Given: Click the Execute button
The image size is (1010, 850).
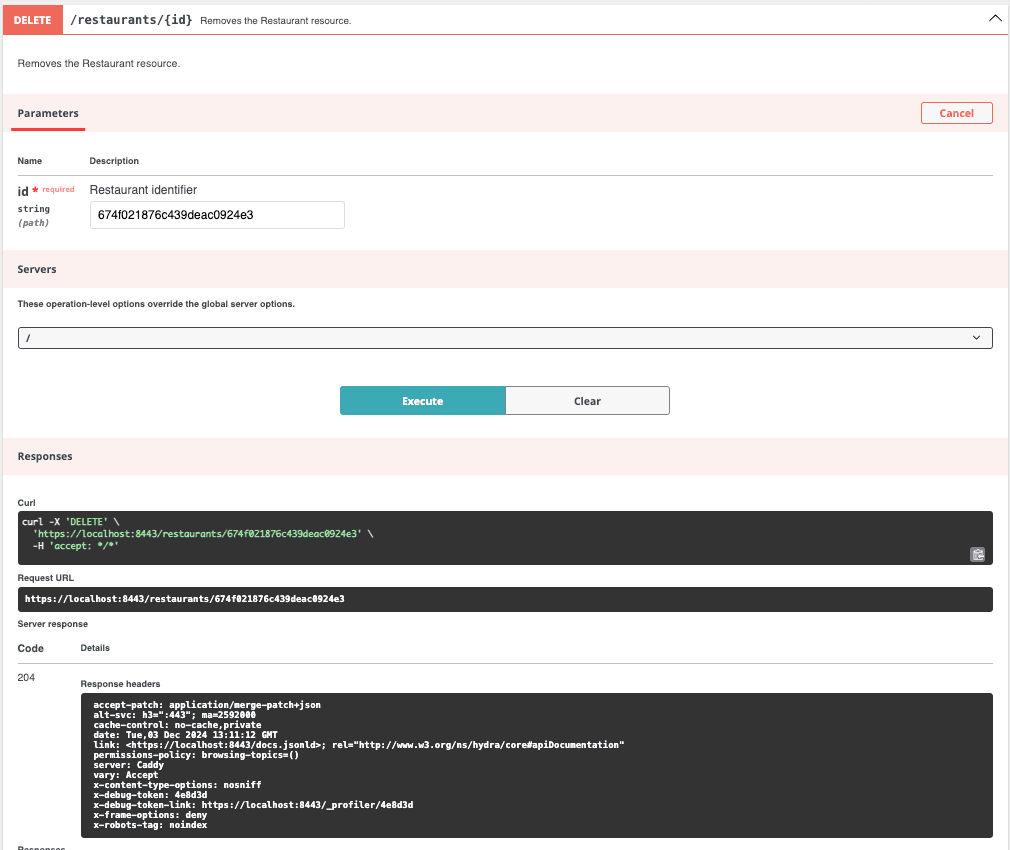Looking at the screenshot, I should [422, 401].
